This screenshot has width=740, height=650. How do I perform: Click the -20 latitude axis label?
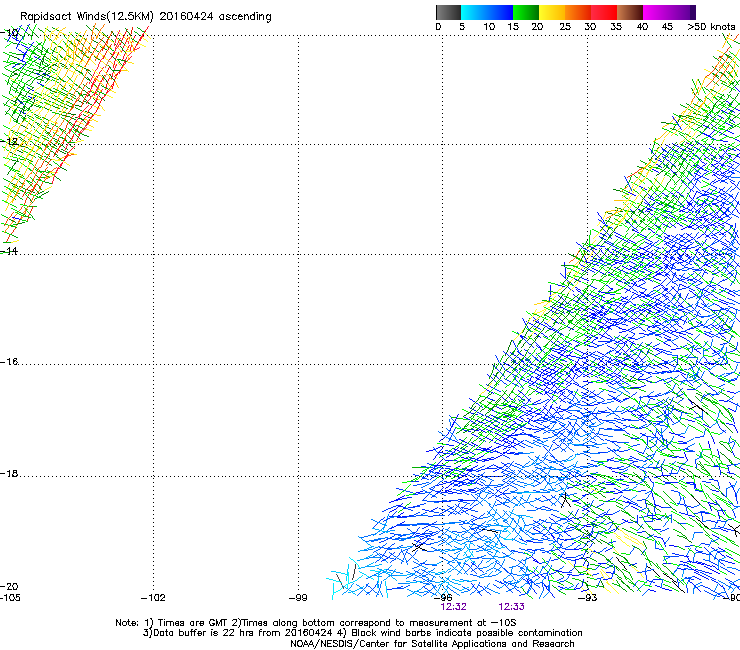pos(9,586)
